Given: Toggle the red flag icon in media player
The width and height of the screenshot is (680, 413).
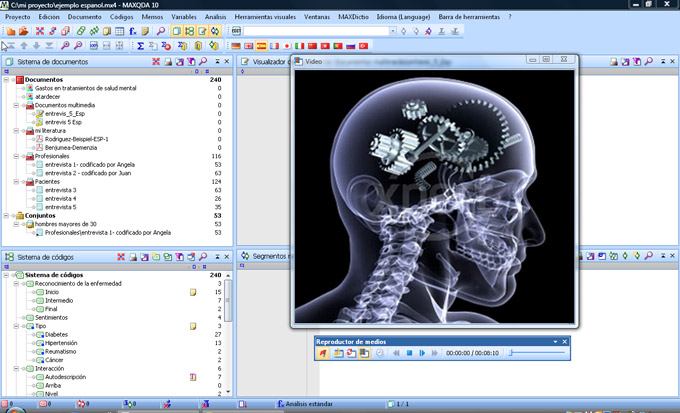Looking at the screenshot, I should pos(323,353).
